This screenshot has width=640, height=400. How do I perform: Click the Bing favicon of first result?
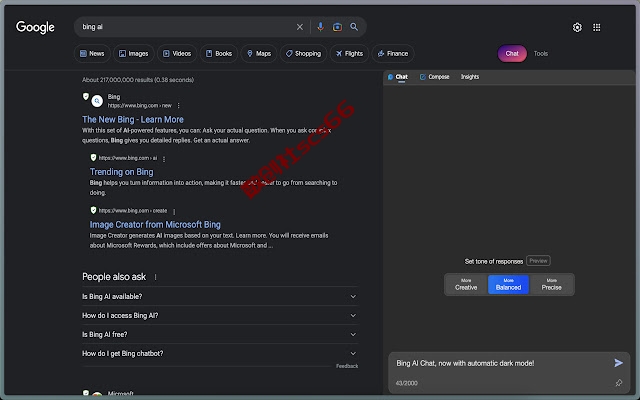[x=97, y=101]
